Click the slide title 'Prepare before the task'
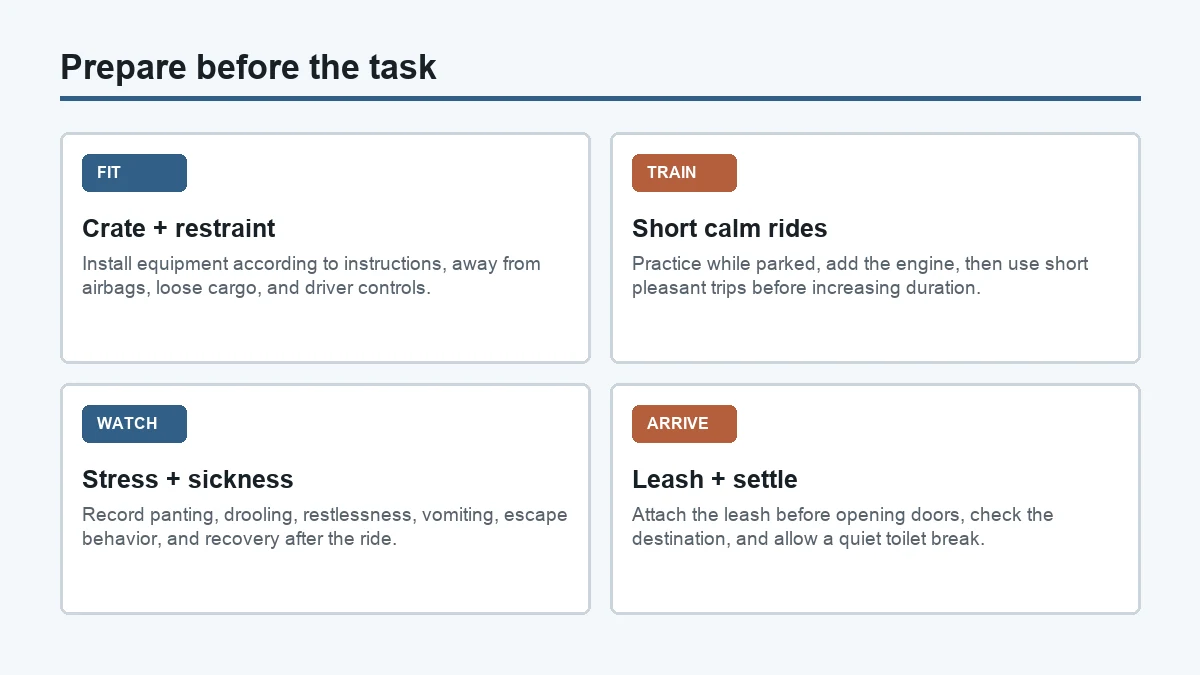Image resolution: width=1200 pixels, height=675 pixels. pos(248,67)
